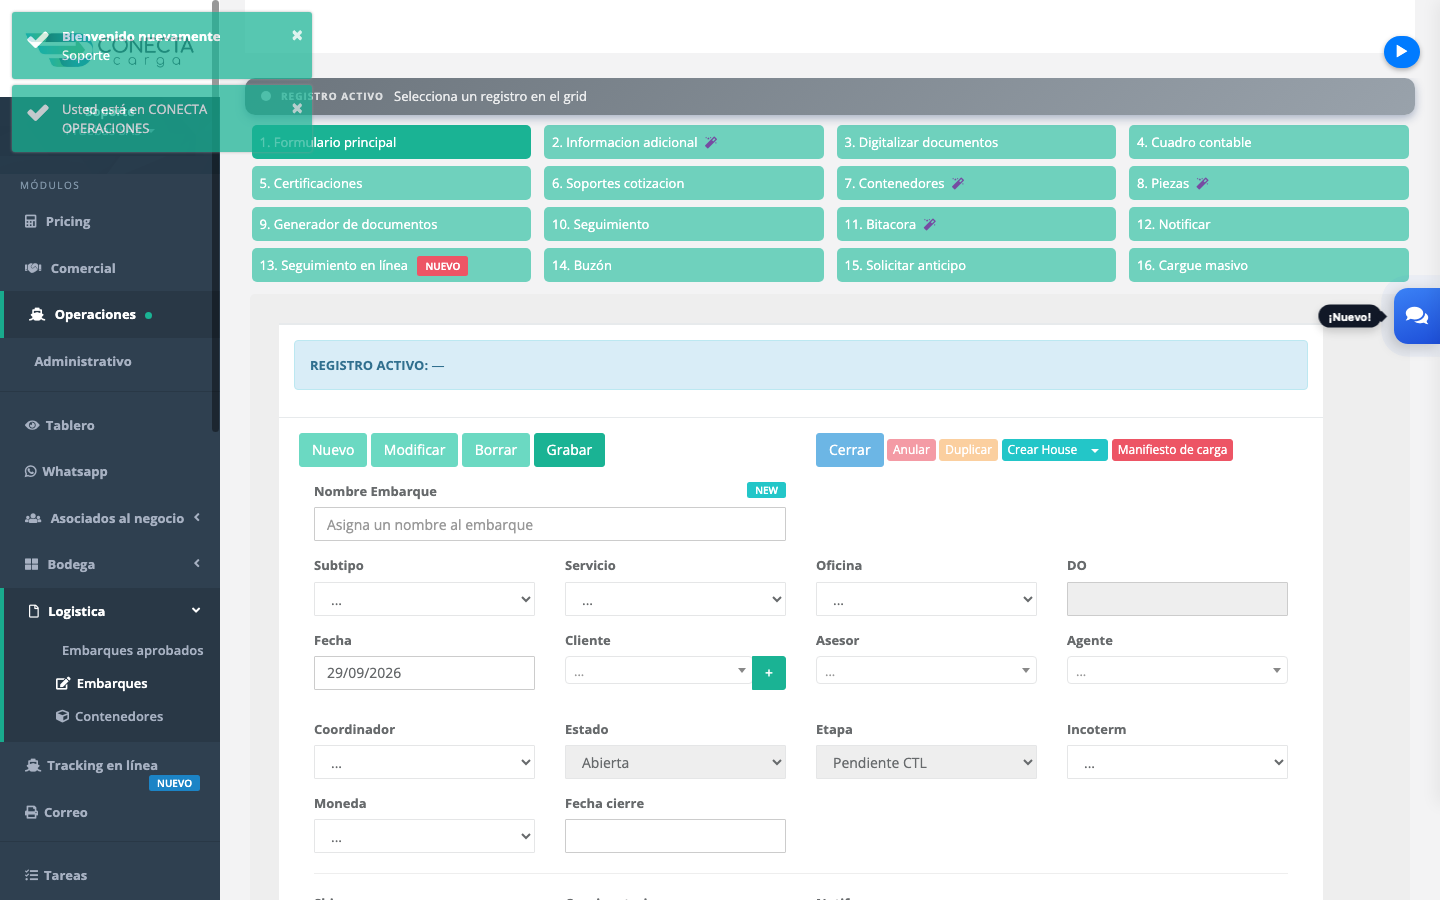Open Embarques aprobados in sidebar
The image size is (1440, 900).
[x=133, y=650]
